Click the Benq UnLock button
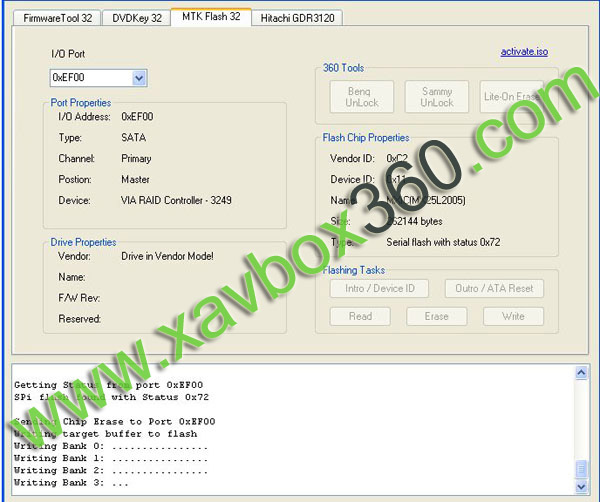The width and height of the screenshot is (600, 502). (x=362, y=97)
